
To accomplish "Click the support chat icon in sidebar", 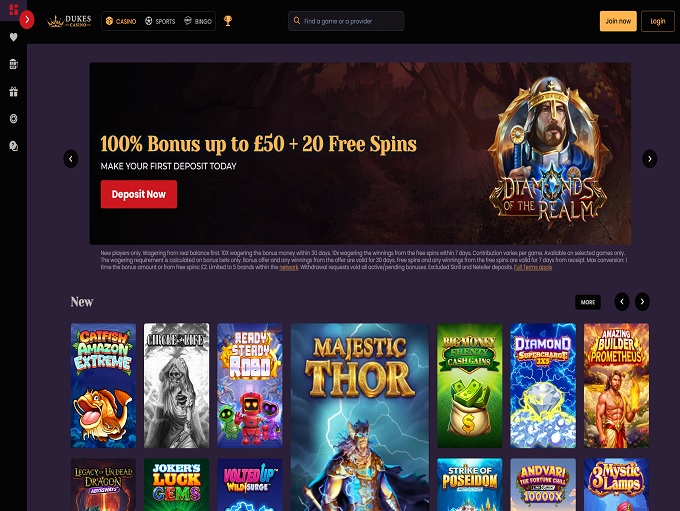I will [x=13, y=146].
